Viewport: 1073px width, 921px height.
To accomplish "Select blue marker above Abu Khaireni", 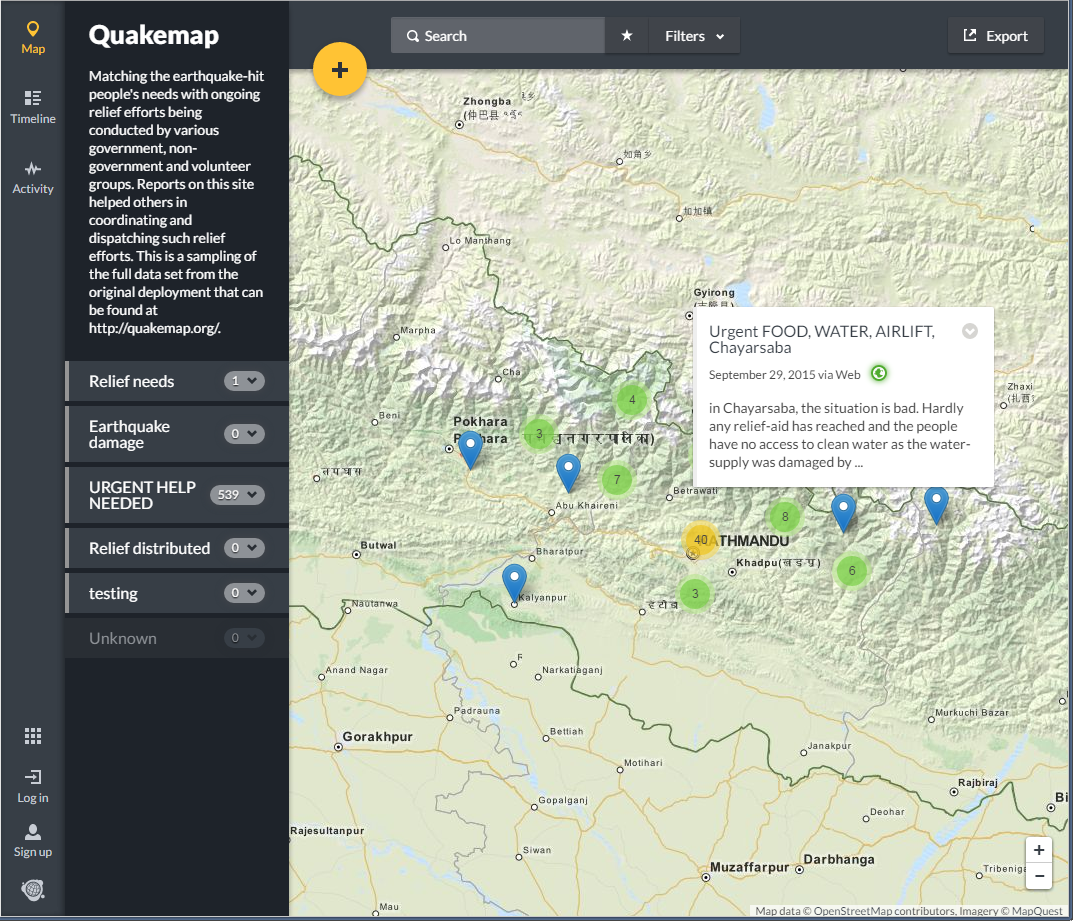I will (x=568, y=473).
